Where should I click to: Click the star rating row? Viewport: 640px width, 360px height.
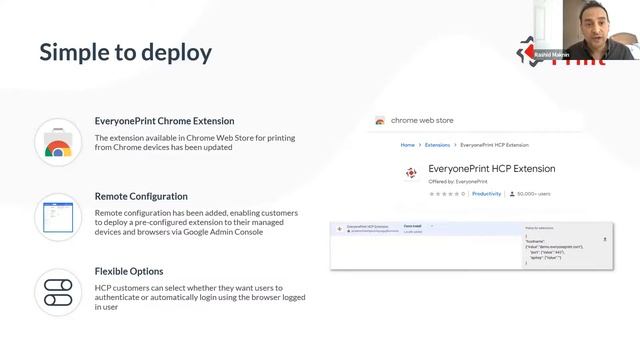tap(447, 194)
